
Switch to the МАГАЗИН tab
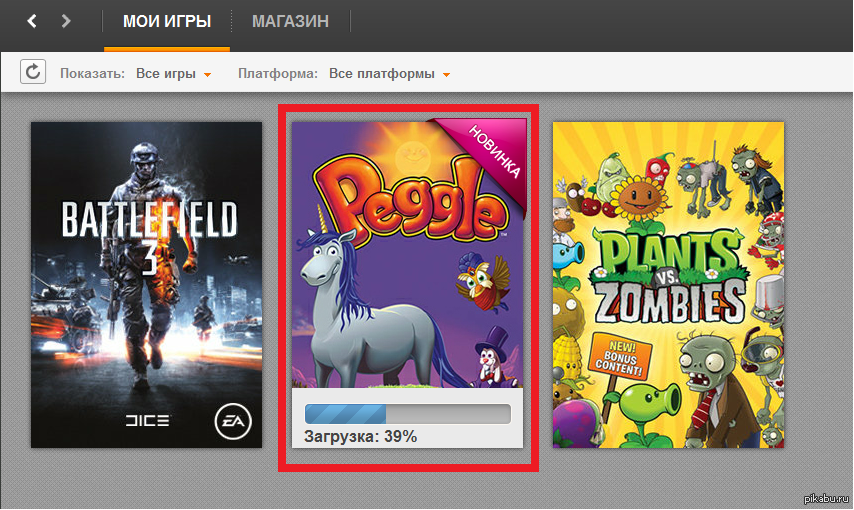click(x=290, y=21)
